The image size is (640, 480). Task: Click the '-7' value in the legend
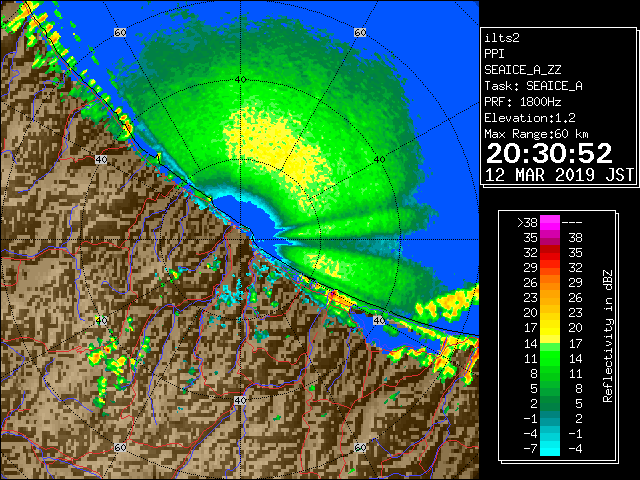(x=530, y=449)
